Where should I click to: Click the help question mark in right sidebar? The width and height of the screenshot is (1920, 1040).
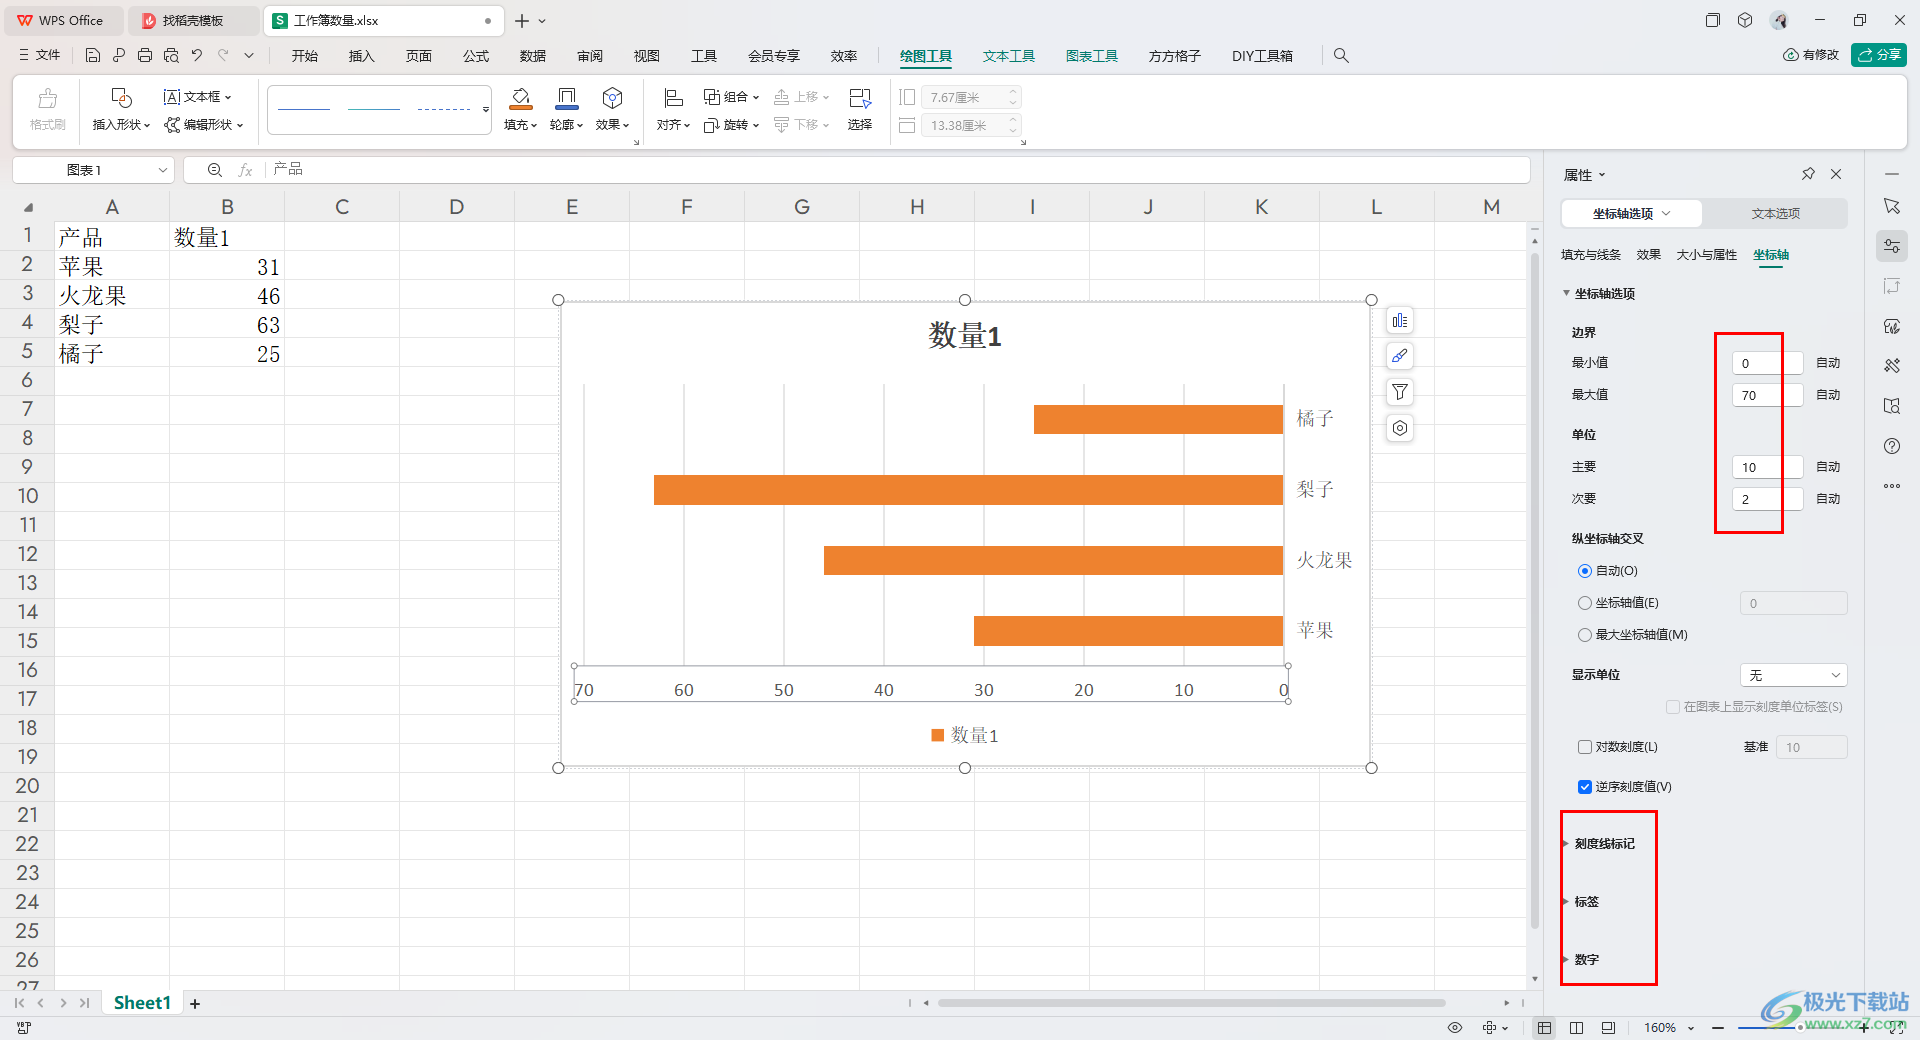click(1892, 446)
